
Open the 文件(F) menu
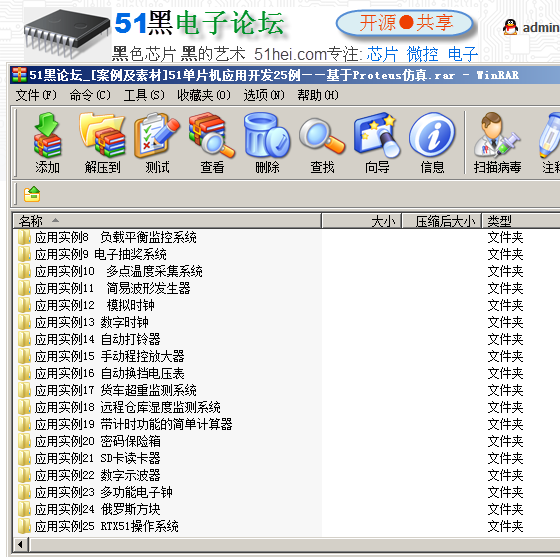click(36, 95)
